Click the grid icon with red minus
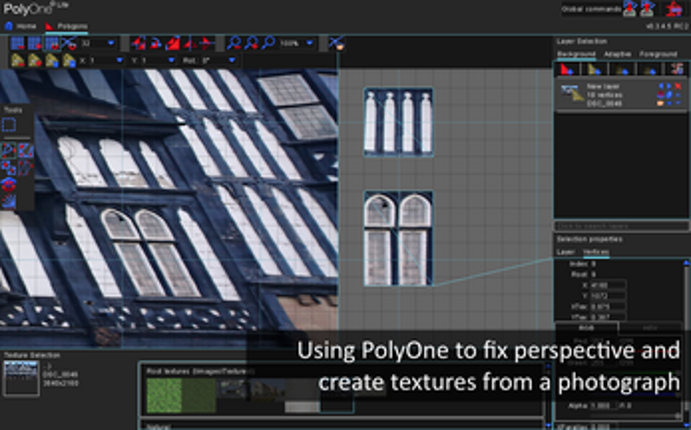691x430 pixels. point(18,43)
